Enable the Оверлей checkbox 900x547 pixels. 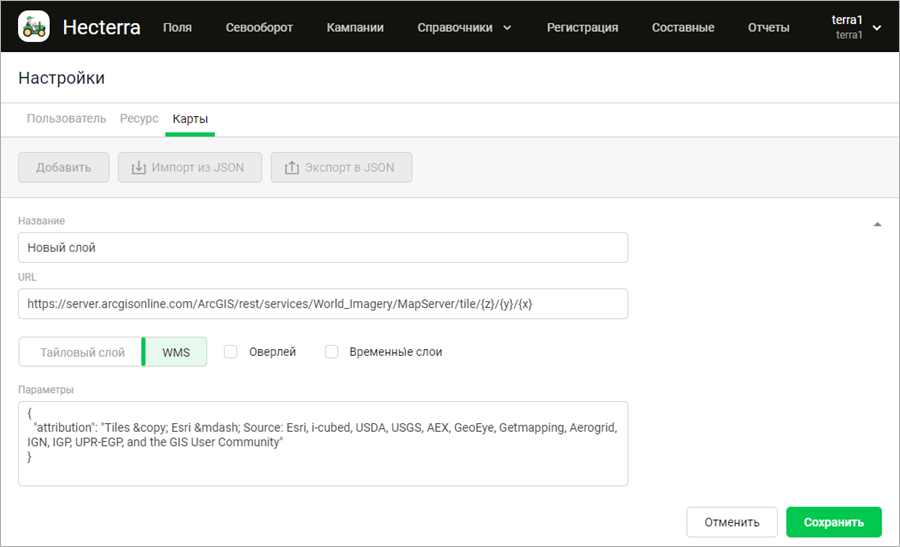[x=231, y=352]
